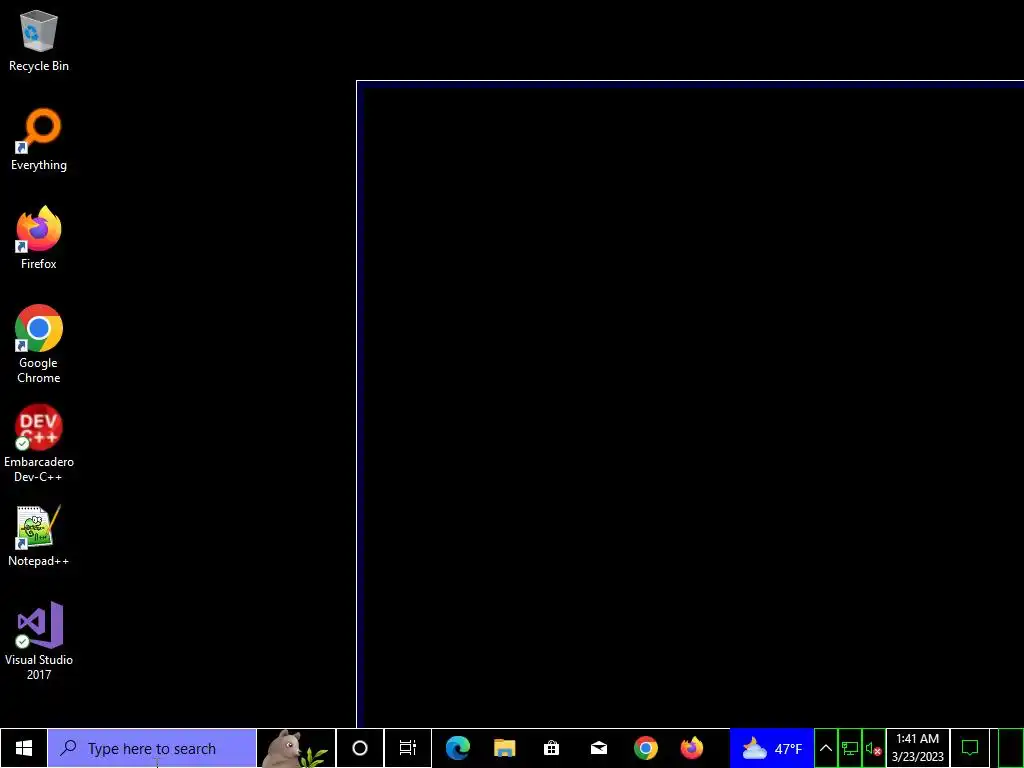The width and height of the screenshot is (1024, 768).
Task: Focus the 'Type here to search' box
Action: click(152, 748)
